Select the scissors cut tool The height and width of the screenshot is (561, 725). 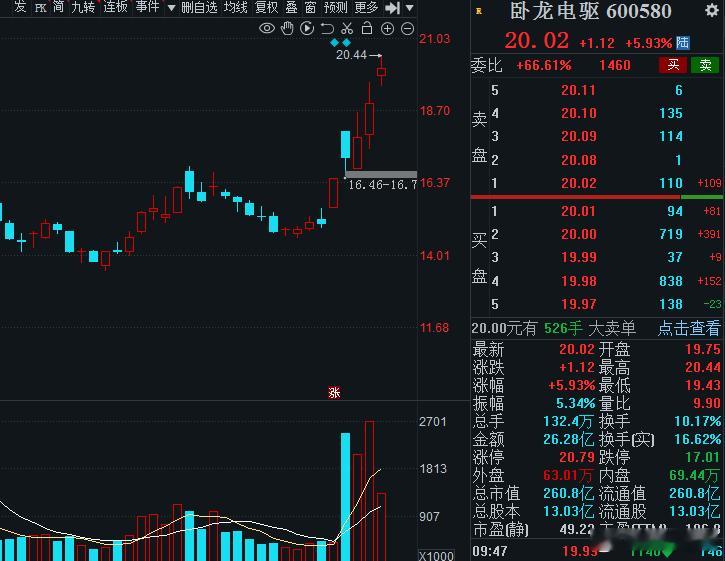(x=347, y=29)
